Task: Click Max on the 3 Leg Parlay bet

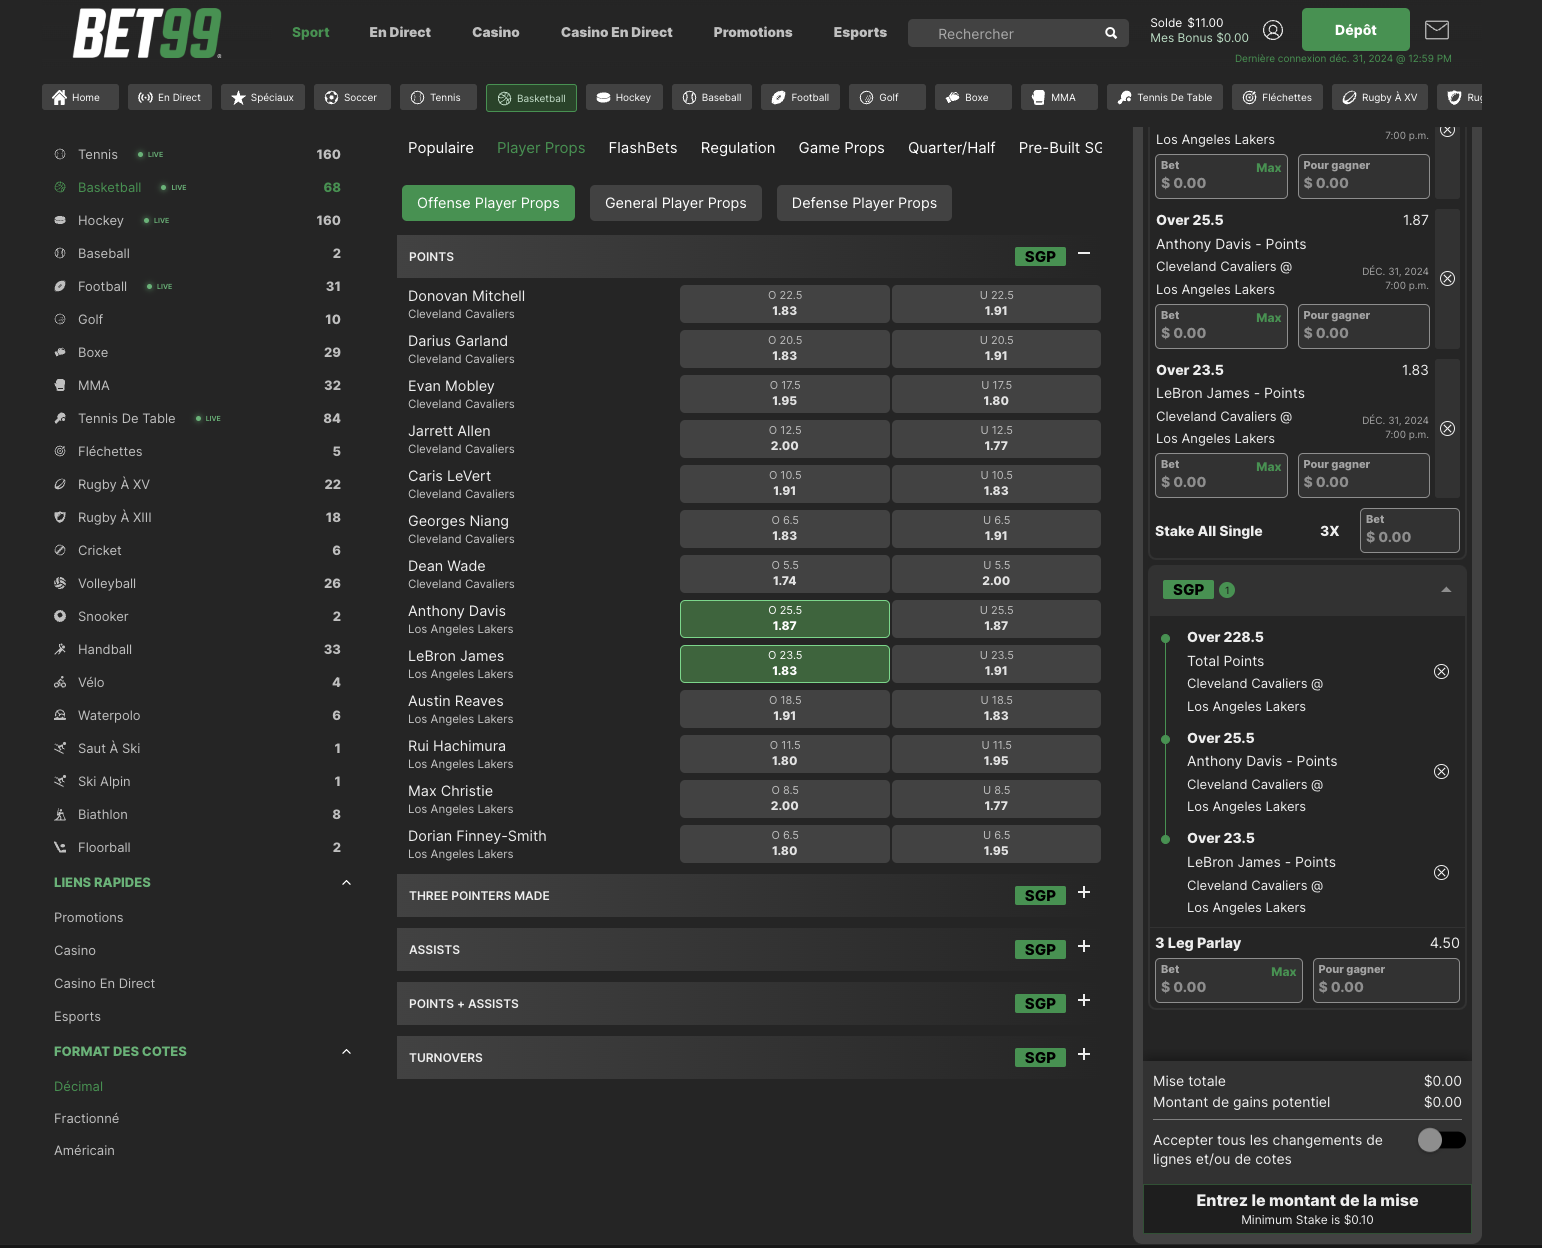Action: coord(1284,972)
